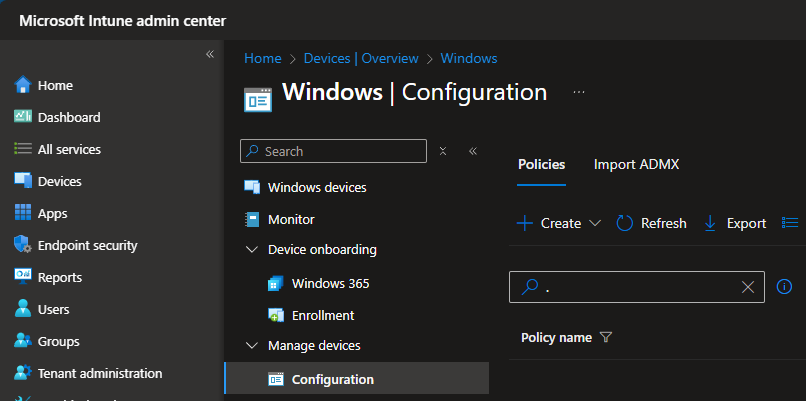Click the Endpoint security shield icon
The image size is (806, 401).
point(23,245)
